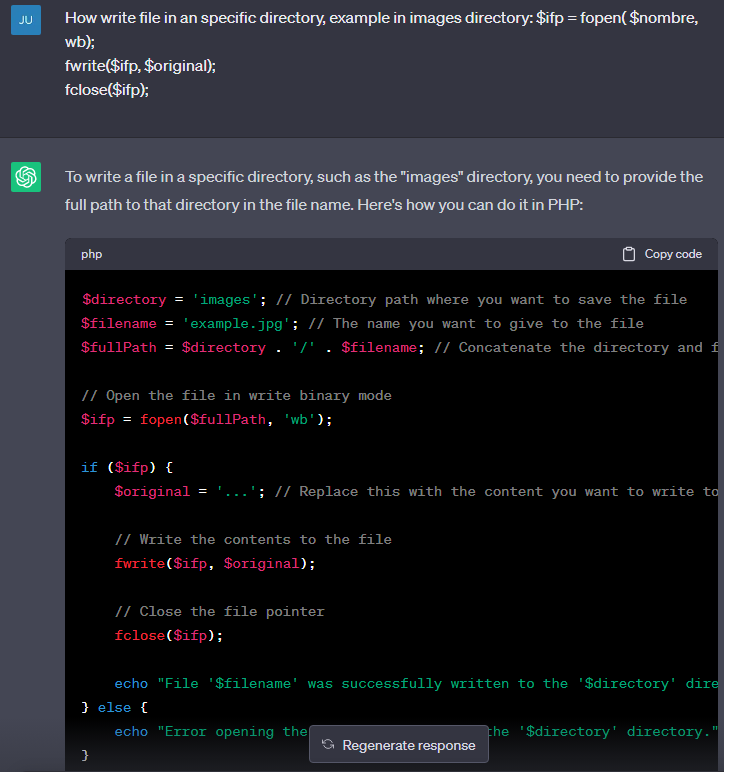The height and width of the screenshot is (772, 729).
Task: Click the indented fwrite line in code block
Action: click(x=215, y=564)
